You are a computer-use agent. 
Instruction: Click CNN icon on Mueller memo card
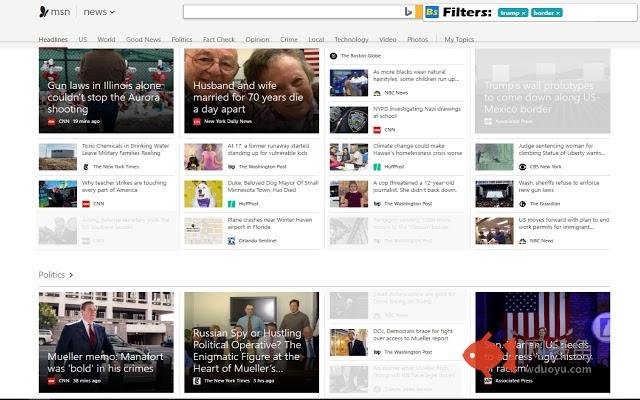51,380
